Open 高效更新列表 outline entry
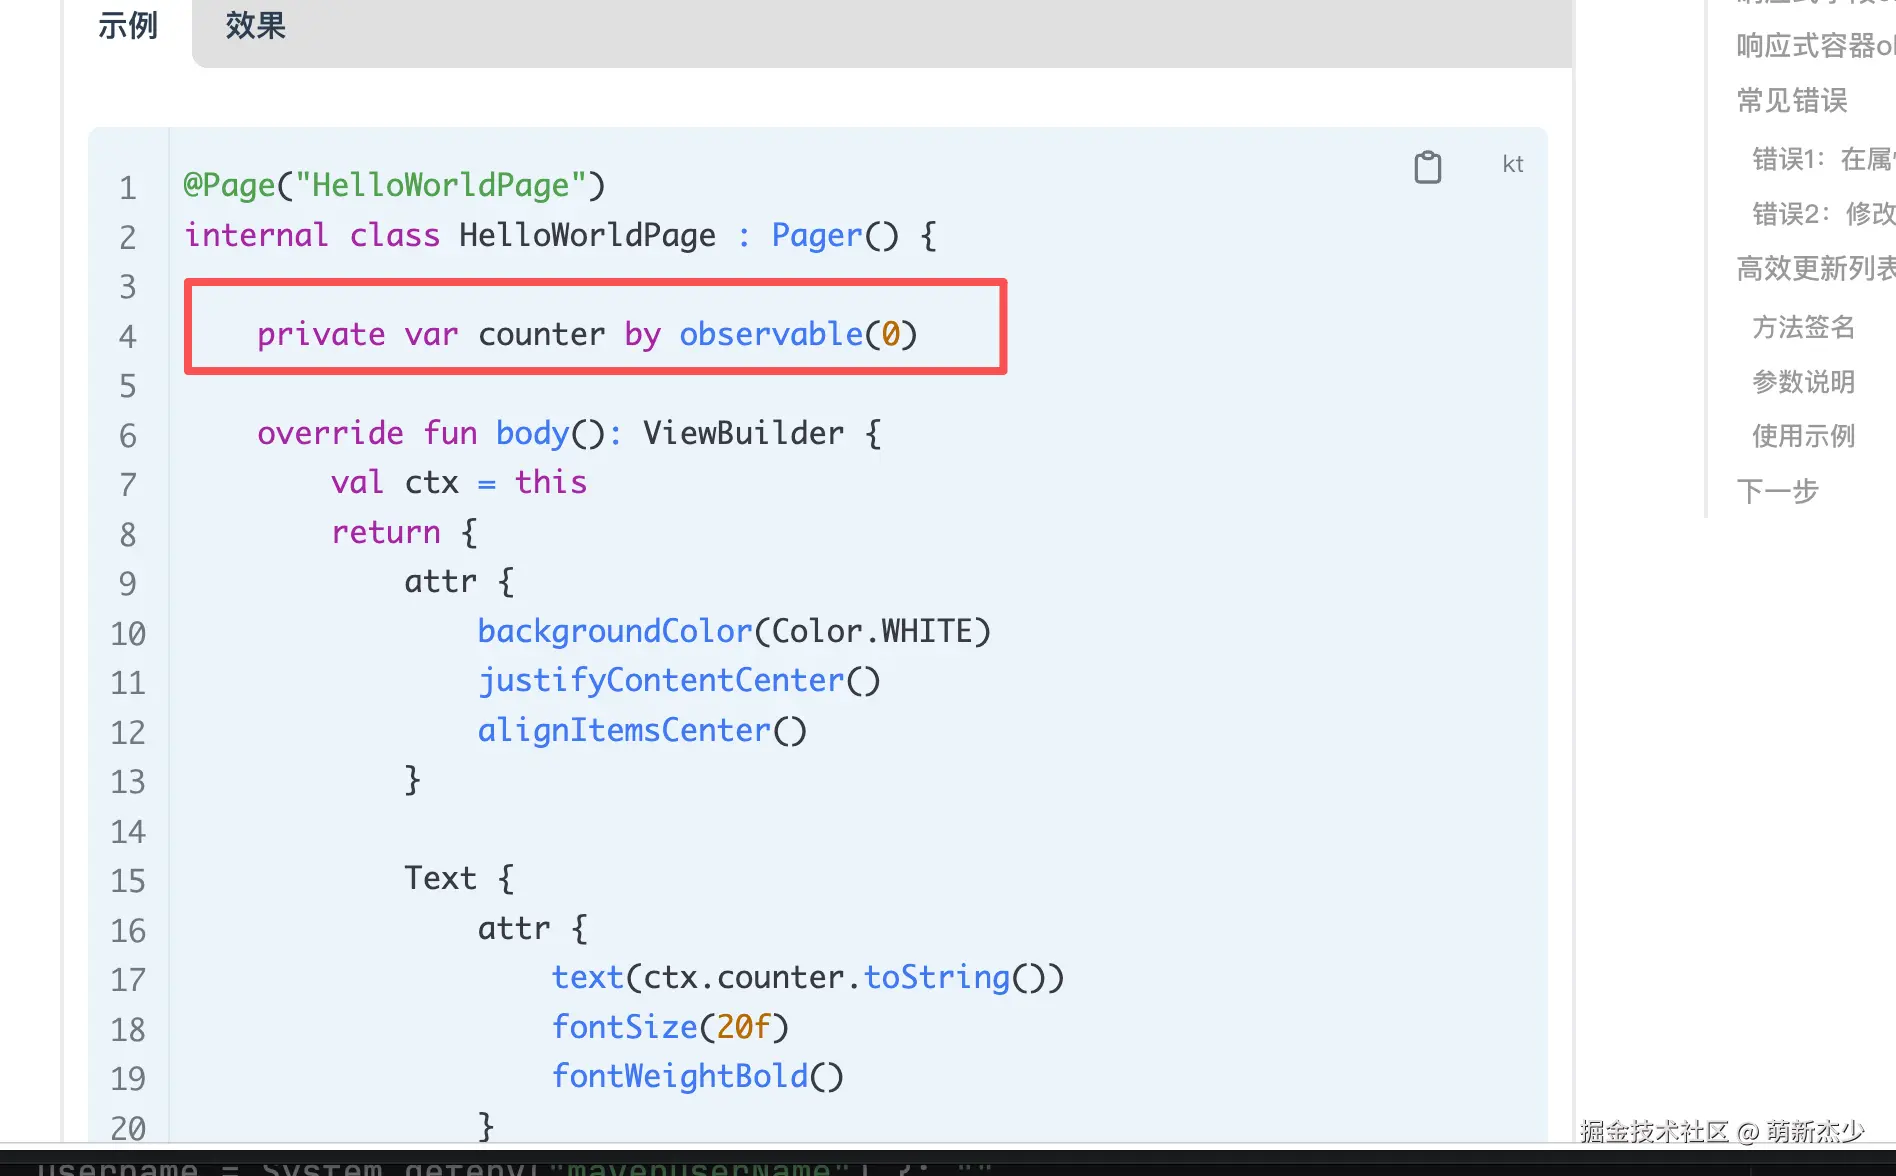The width and height of the screenshot is (1896, 1176). pyautogui.click(x=1815, y=268)
